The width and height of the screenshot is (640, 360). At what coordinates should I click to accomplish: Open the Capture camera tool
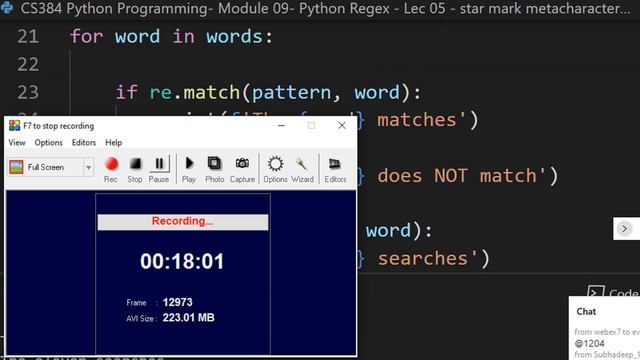pyautogui.click(x=242, y=169)
